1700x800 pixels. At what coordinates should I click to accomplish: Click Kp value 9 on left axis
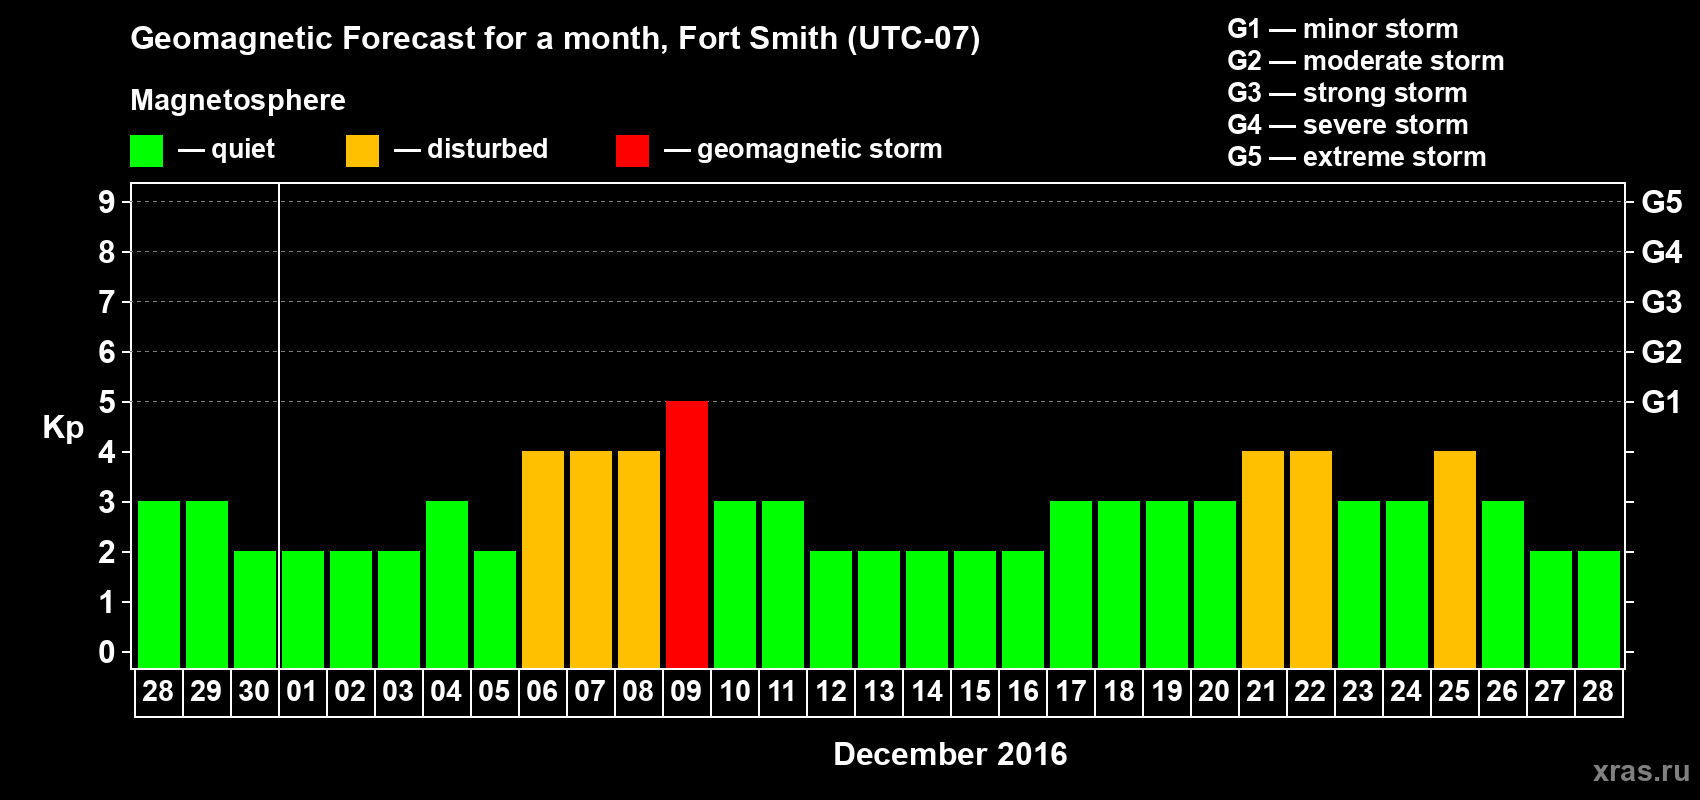pos(107,202)
